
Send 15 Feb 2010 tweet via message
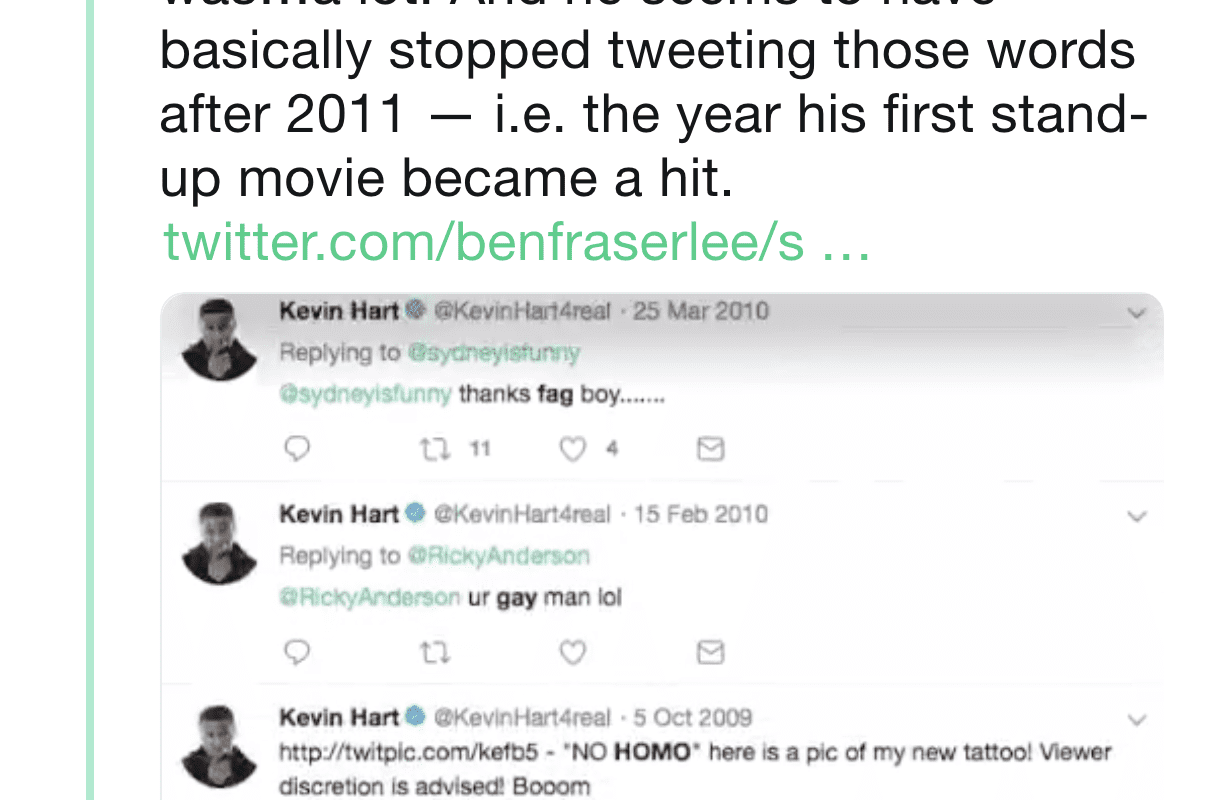pos(709,653)
